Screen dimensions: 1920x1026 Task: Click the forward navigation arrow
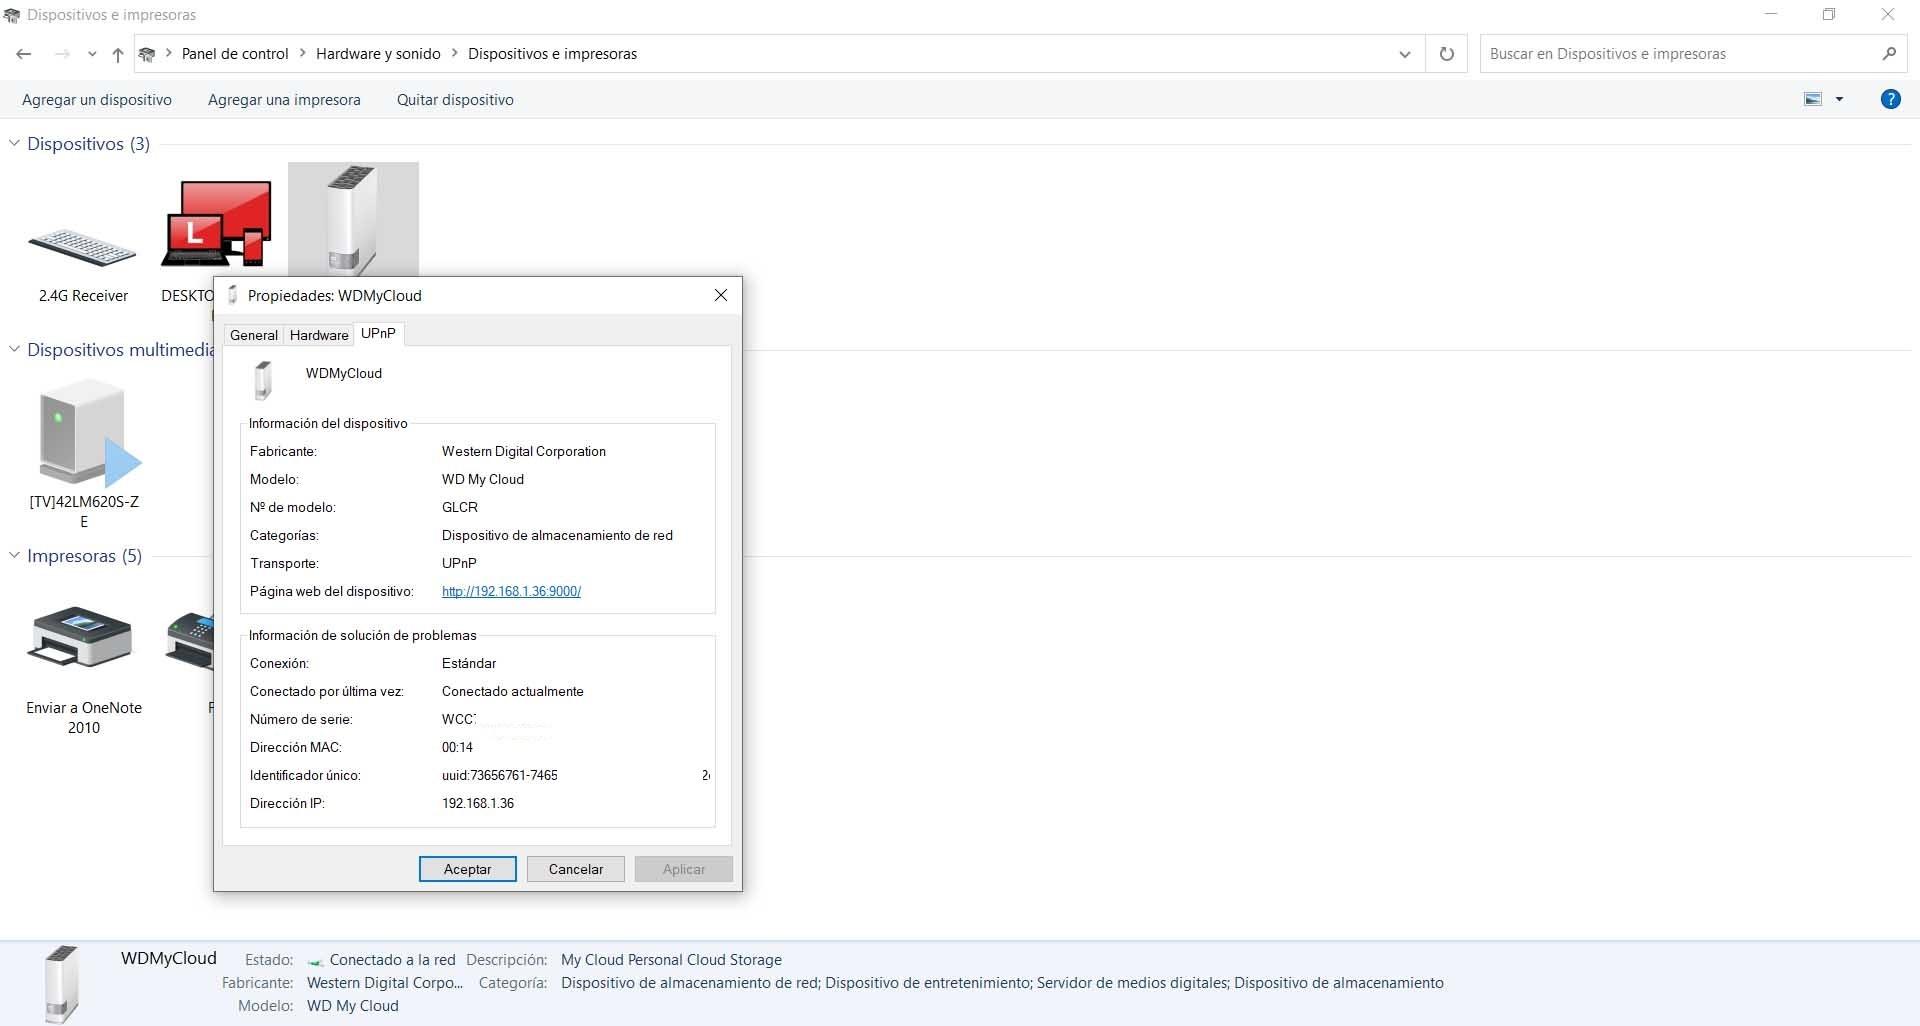click(62, 54)
